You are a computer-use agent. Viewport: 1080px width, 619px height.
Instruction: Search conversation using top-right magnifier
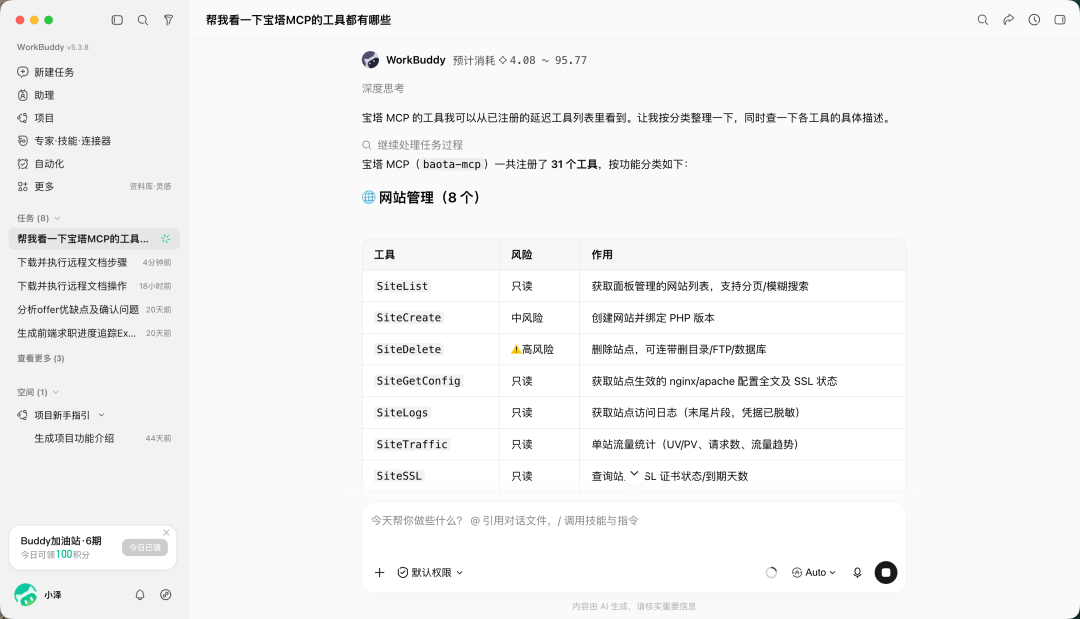coord(983,20)
